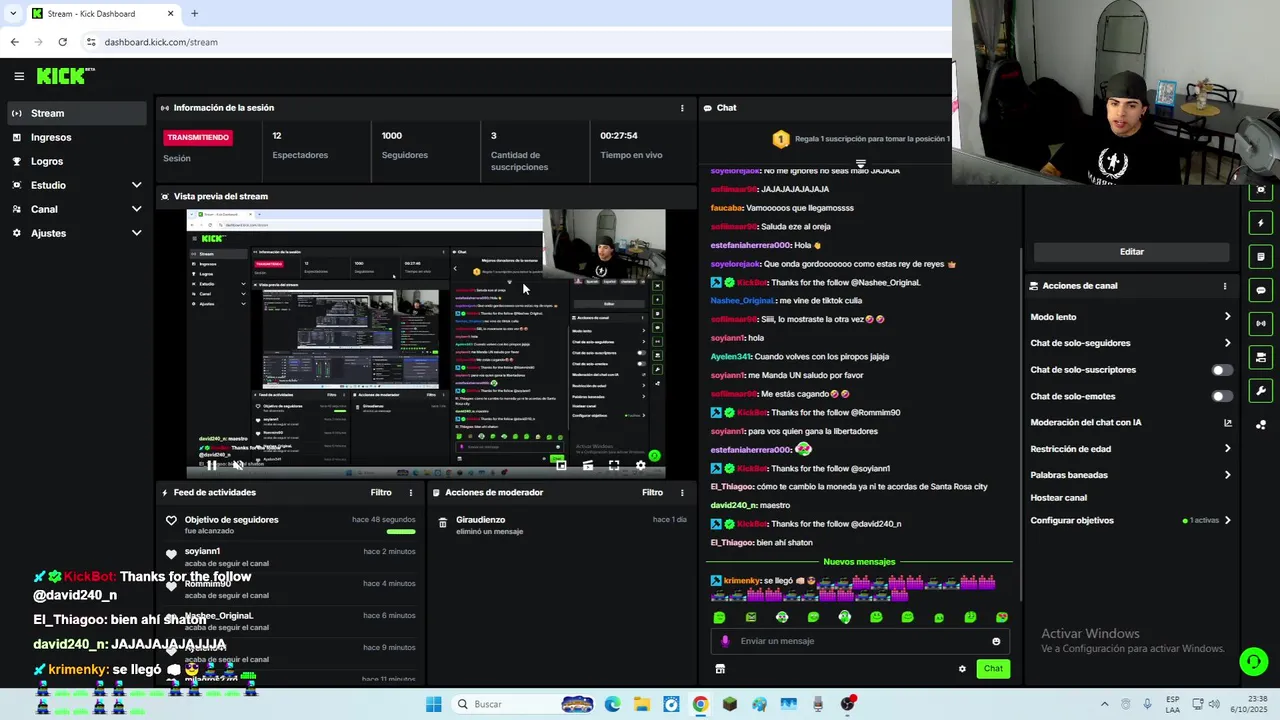The height and width of the screenshot is (720, 1280).
Task: Open Filtro in Feed de actividades
Action: [381, 493]
